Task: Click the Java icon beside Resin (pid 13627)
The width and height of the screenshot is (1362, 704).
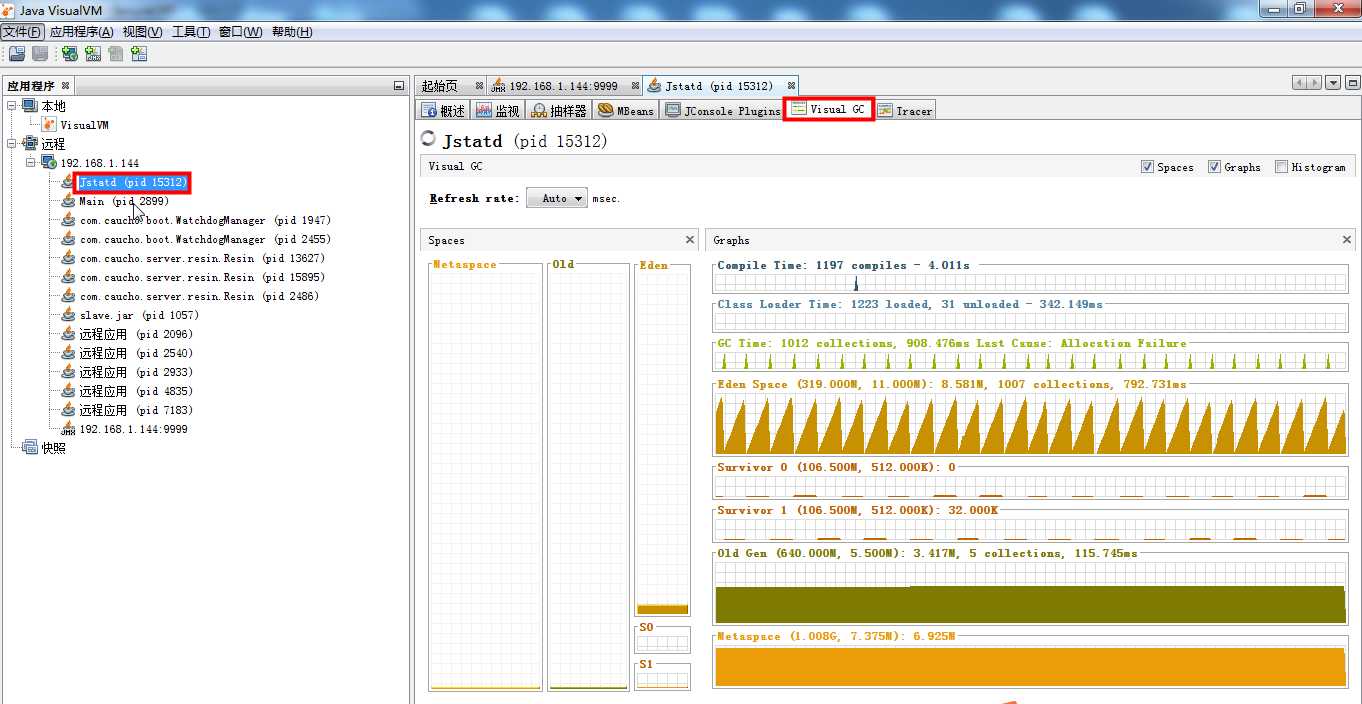Action: 68,258
